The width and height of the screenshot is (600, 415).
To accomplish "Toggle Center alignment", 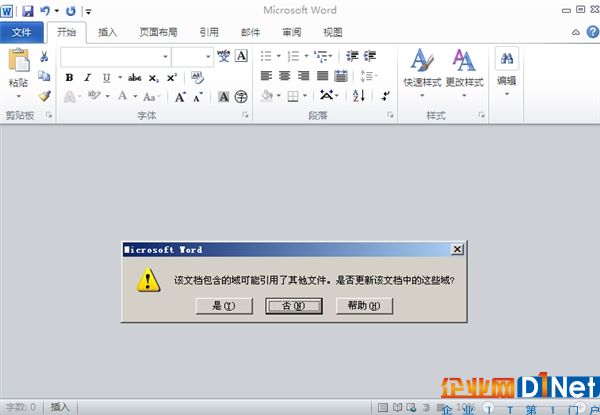I will click(x=284, y=76).
